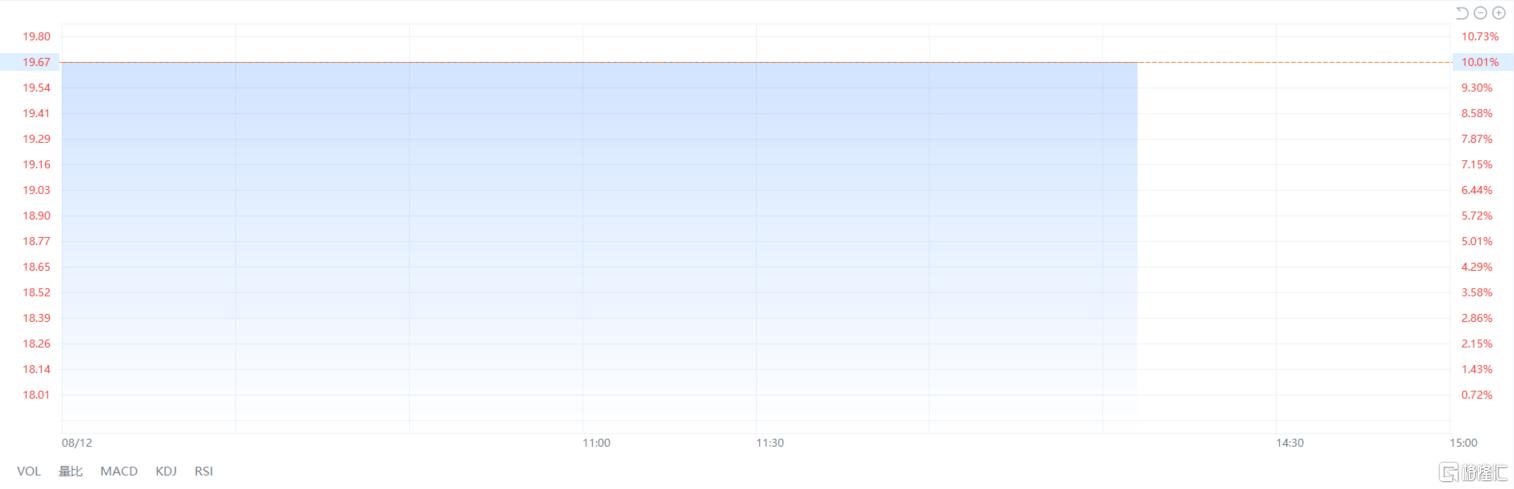
Task: Click the 18.77 price axis label
Action: coord(37,241)
